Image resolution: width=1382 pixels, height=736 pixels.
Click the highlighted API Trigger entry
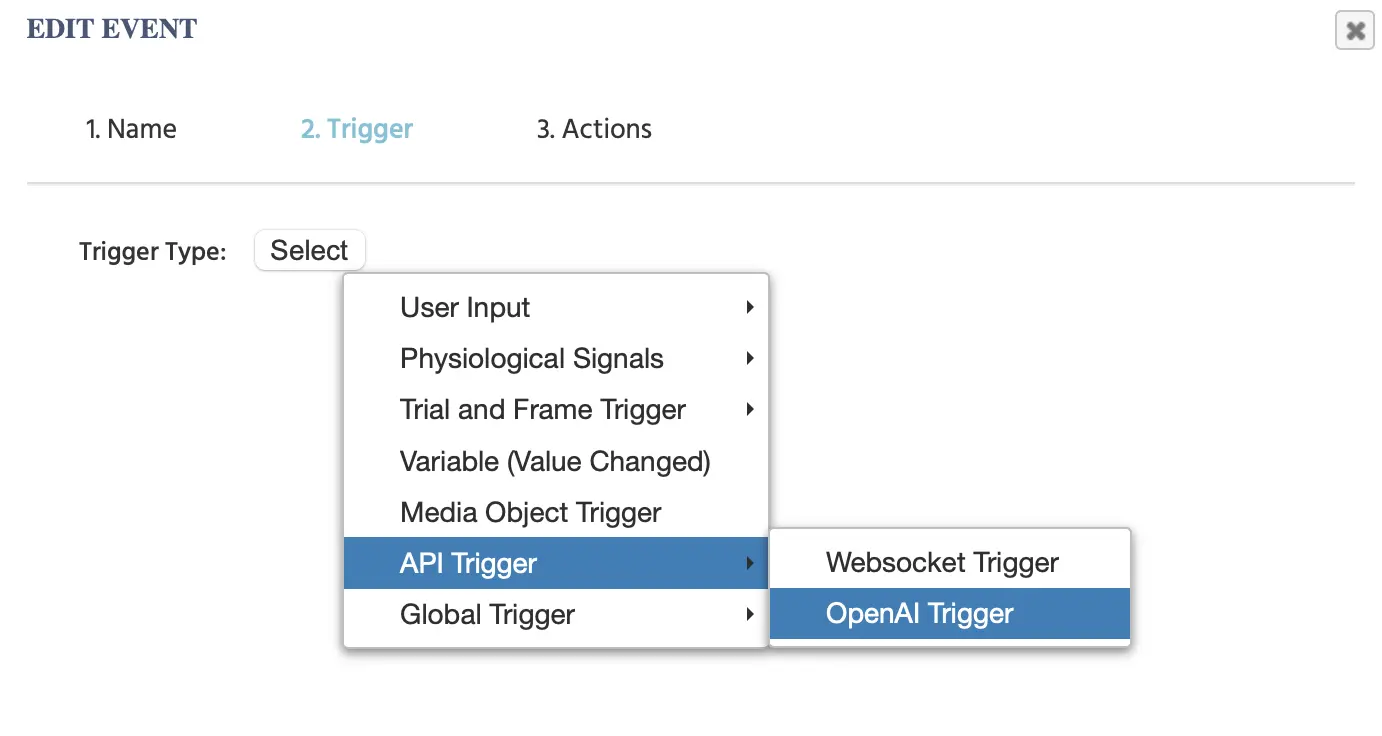(468, 564)
